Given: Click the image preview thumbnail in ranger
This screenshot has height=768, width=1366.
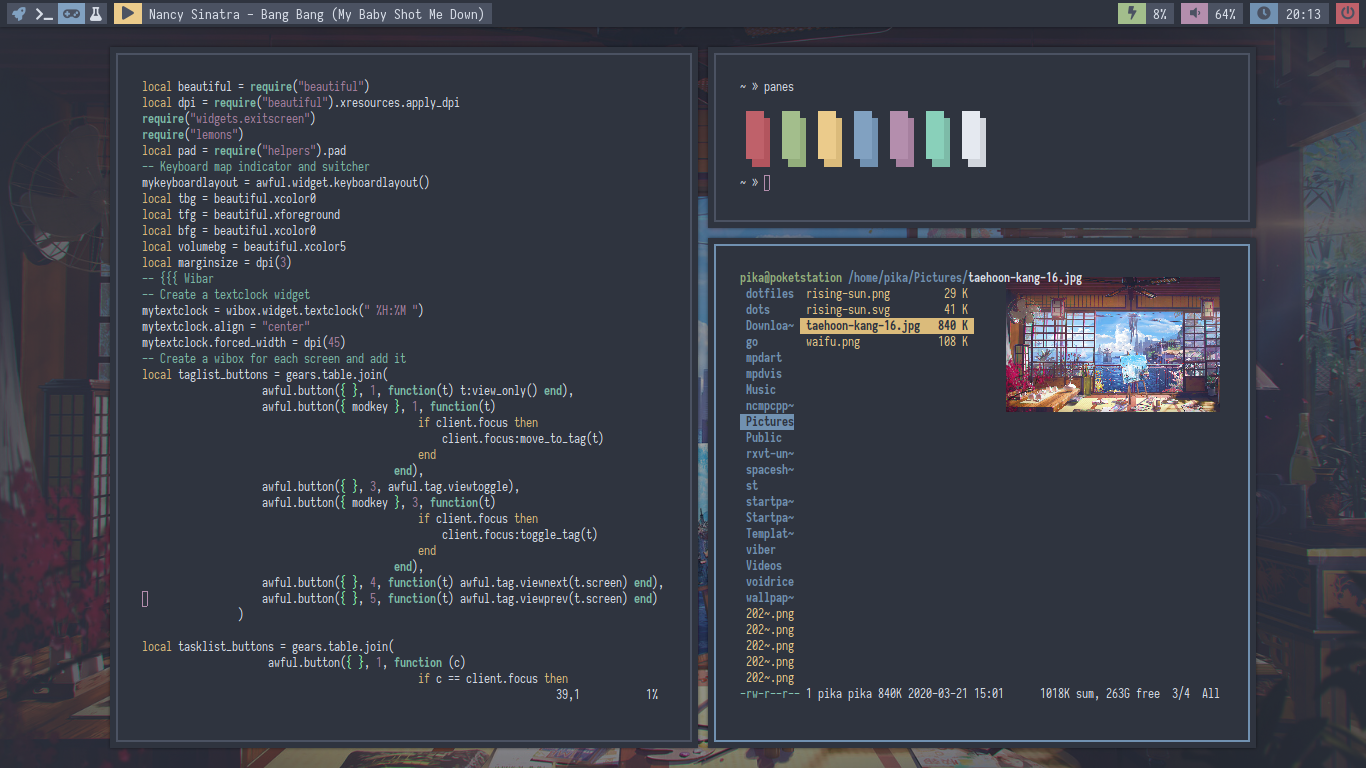Looking at the screenshot, I should [1113, 345].
